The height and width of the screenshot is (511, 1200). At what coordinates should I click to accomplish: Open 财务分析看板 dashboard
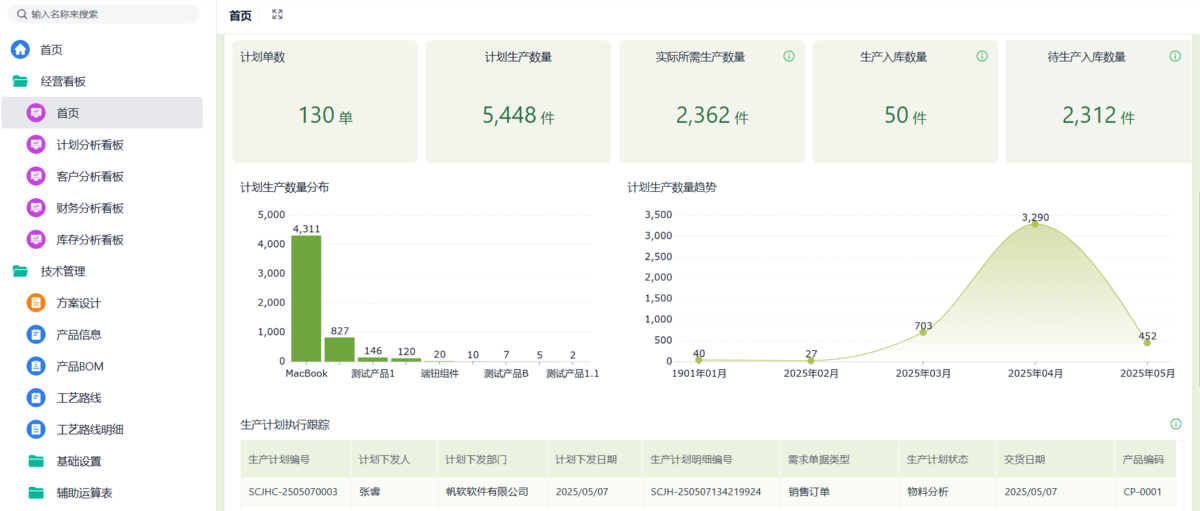click(x=90, y=208)
